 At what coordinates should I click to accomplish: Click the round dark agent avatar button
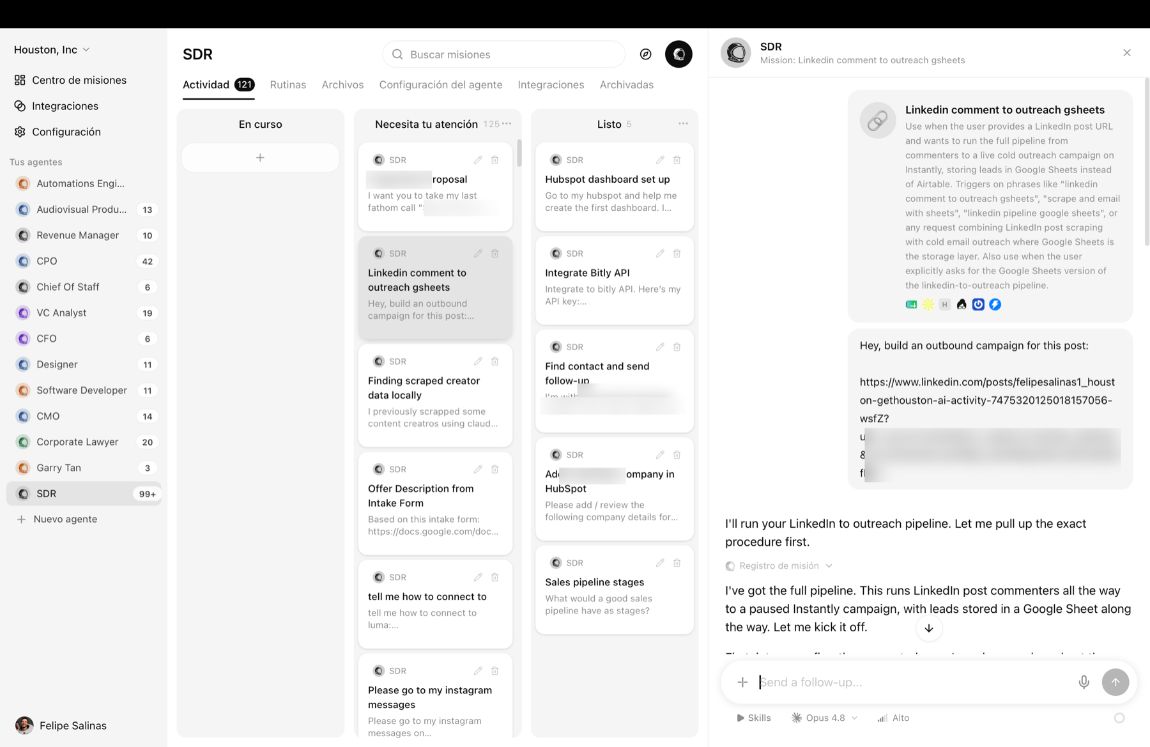click(678, 54)
